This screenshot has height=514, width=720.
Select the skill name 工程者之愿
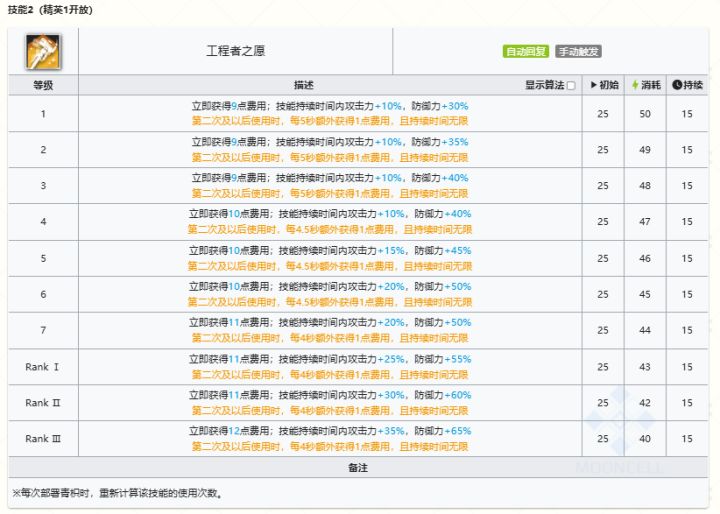[x=235, y=51]
